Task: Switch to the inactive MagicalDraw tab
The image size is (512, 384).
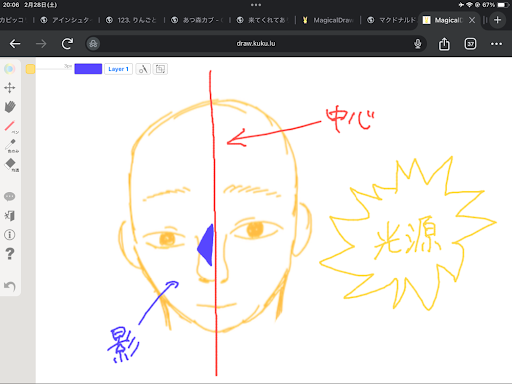Action: (x=328, y=20)
